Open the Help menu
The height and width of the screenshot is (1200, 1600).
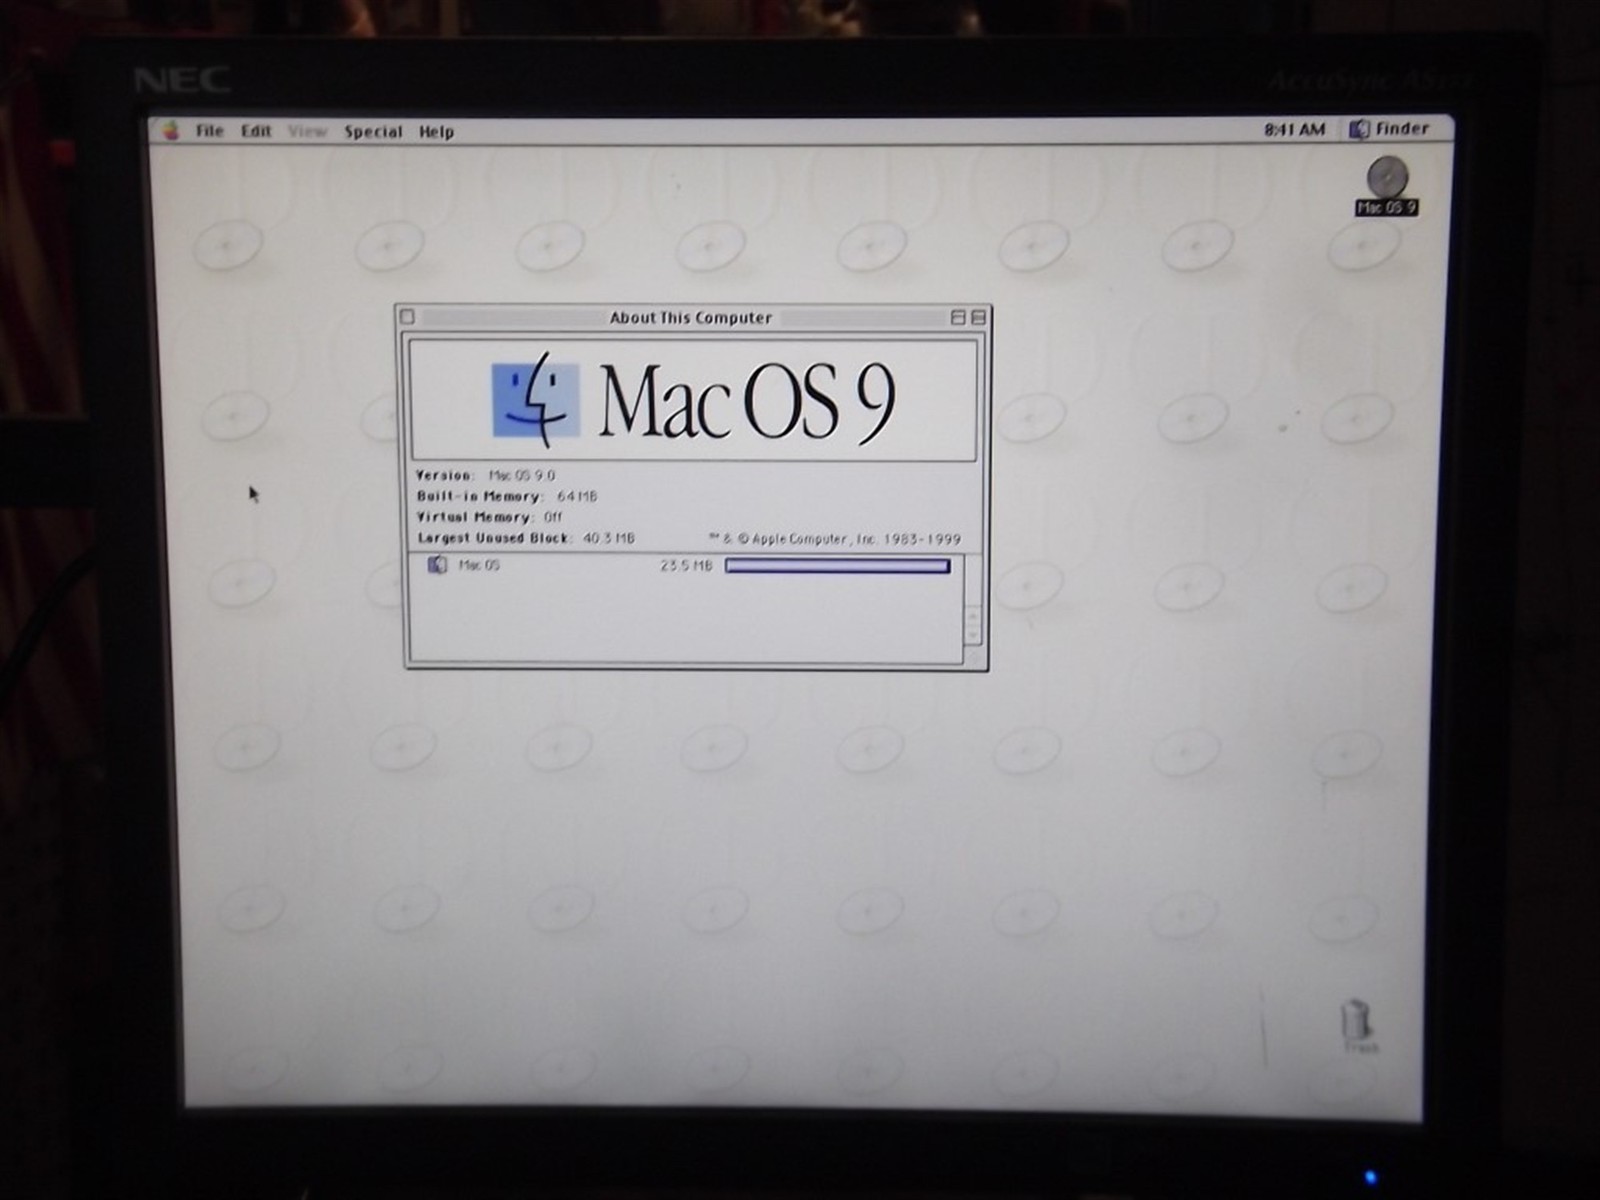(x=436, y=132)
